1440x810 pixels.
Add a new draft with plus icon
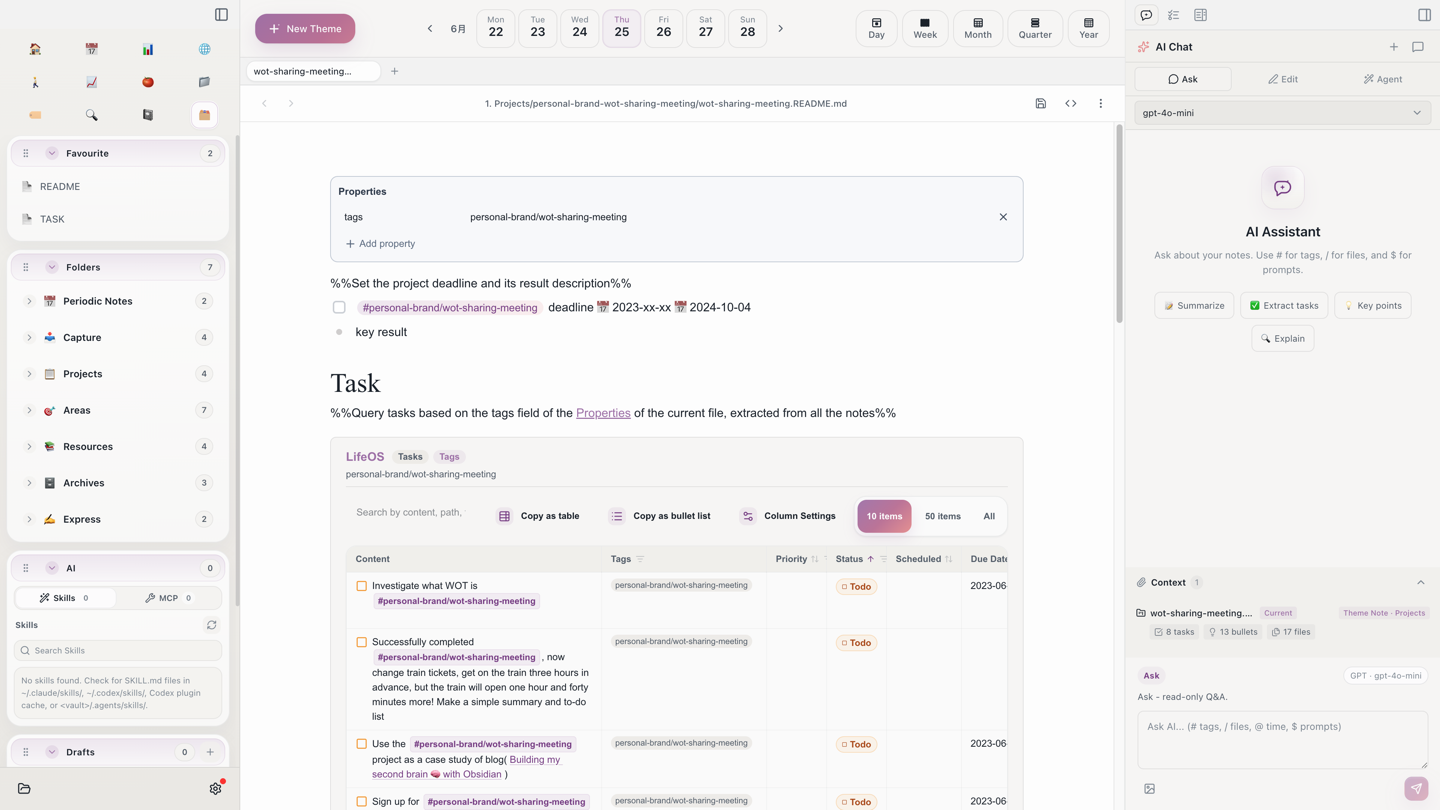click(x=210, y=752)
